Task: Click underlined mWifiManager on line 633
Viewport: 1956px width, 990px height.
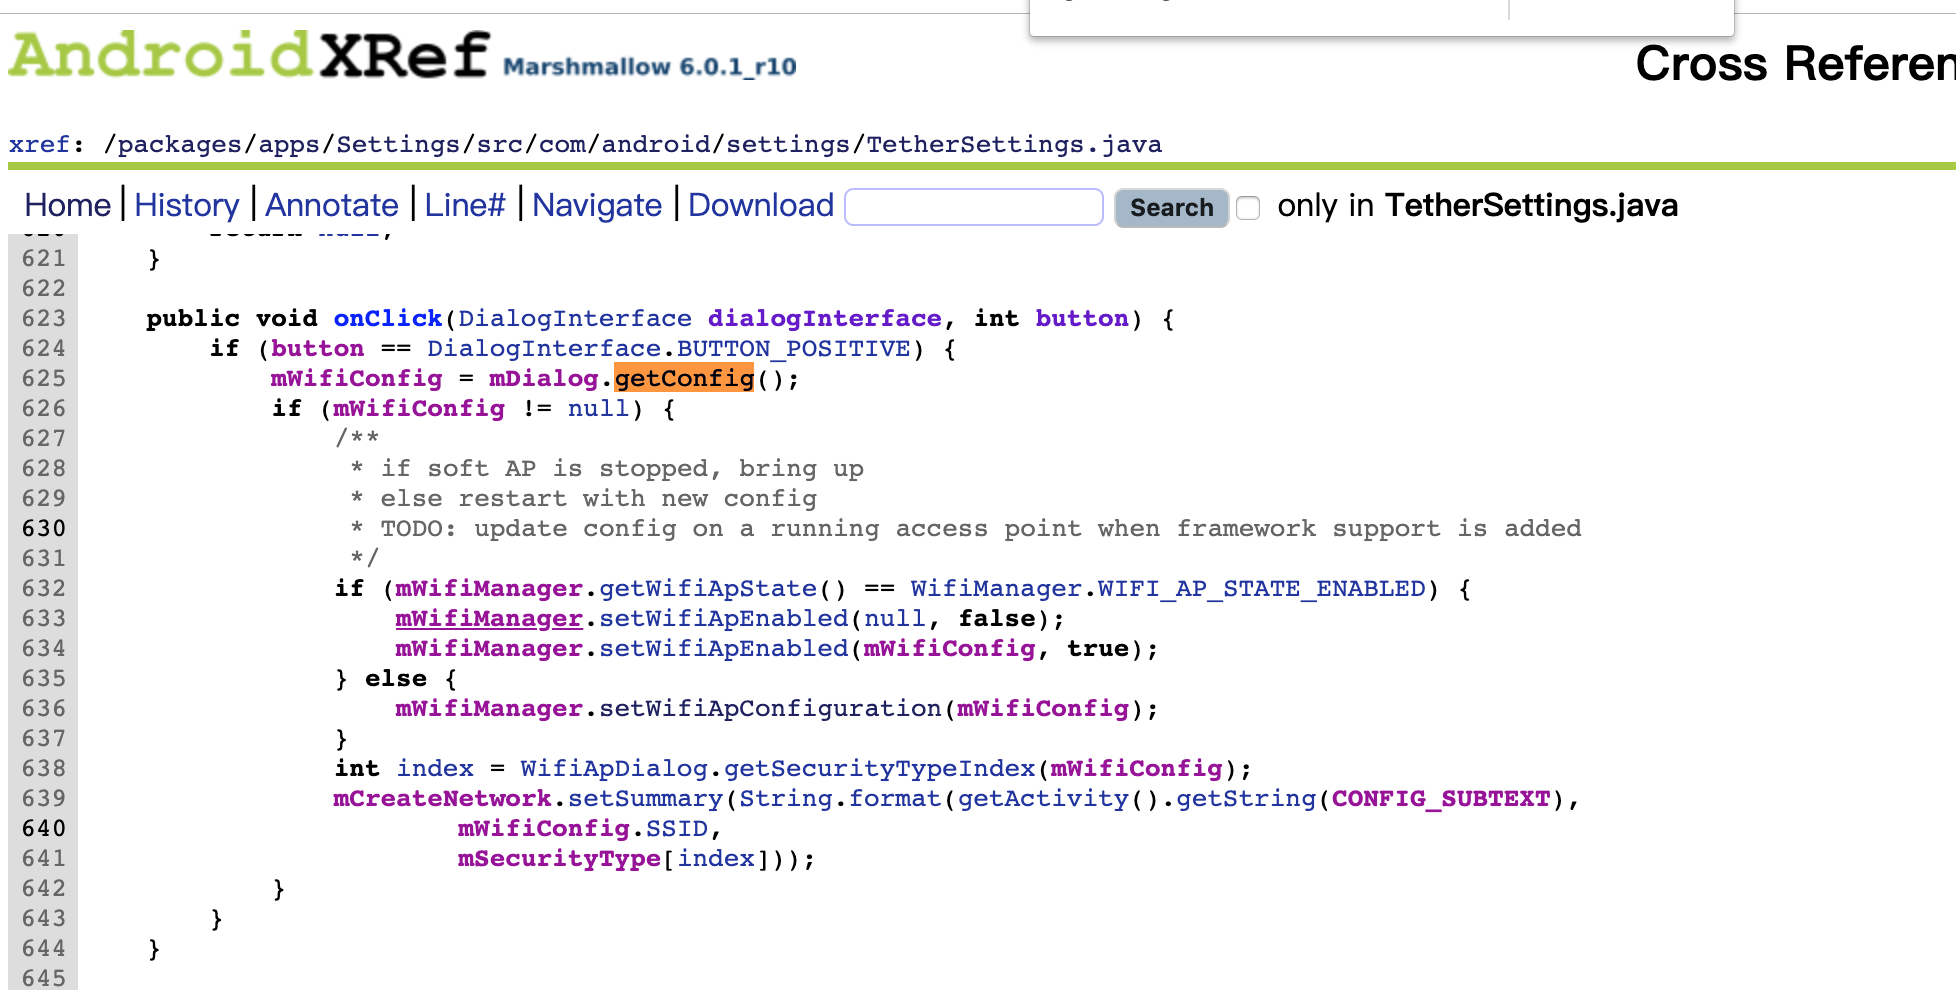Action: click(489, 618)
